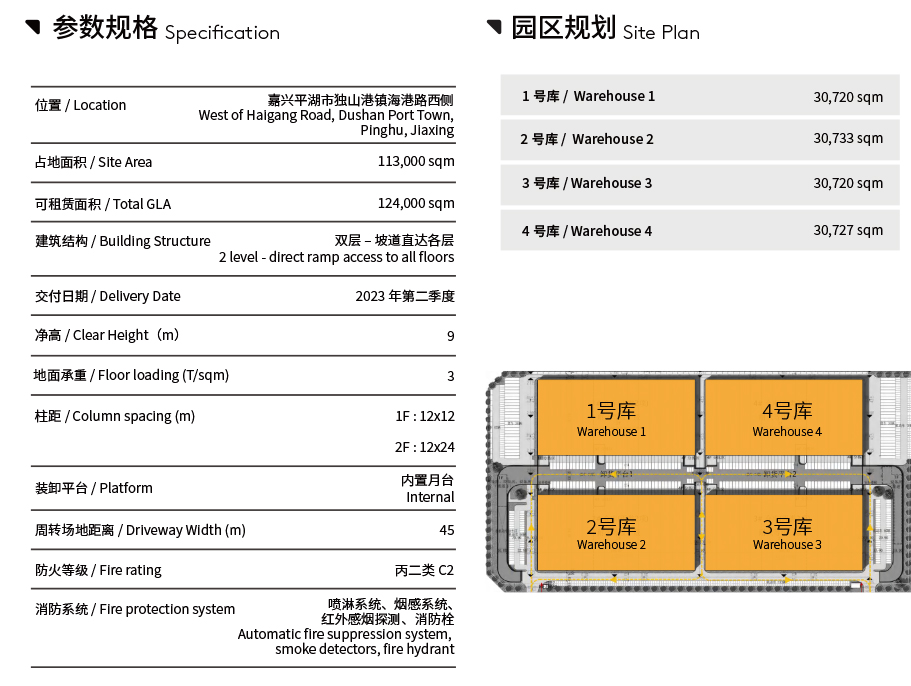Viewport: 911px width, 686px height.
Task: Click the Warehouse 4 row in Site Plan list
Action: [699, 231]
